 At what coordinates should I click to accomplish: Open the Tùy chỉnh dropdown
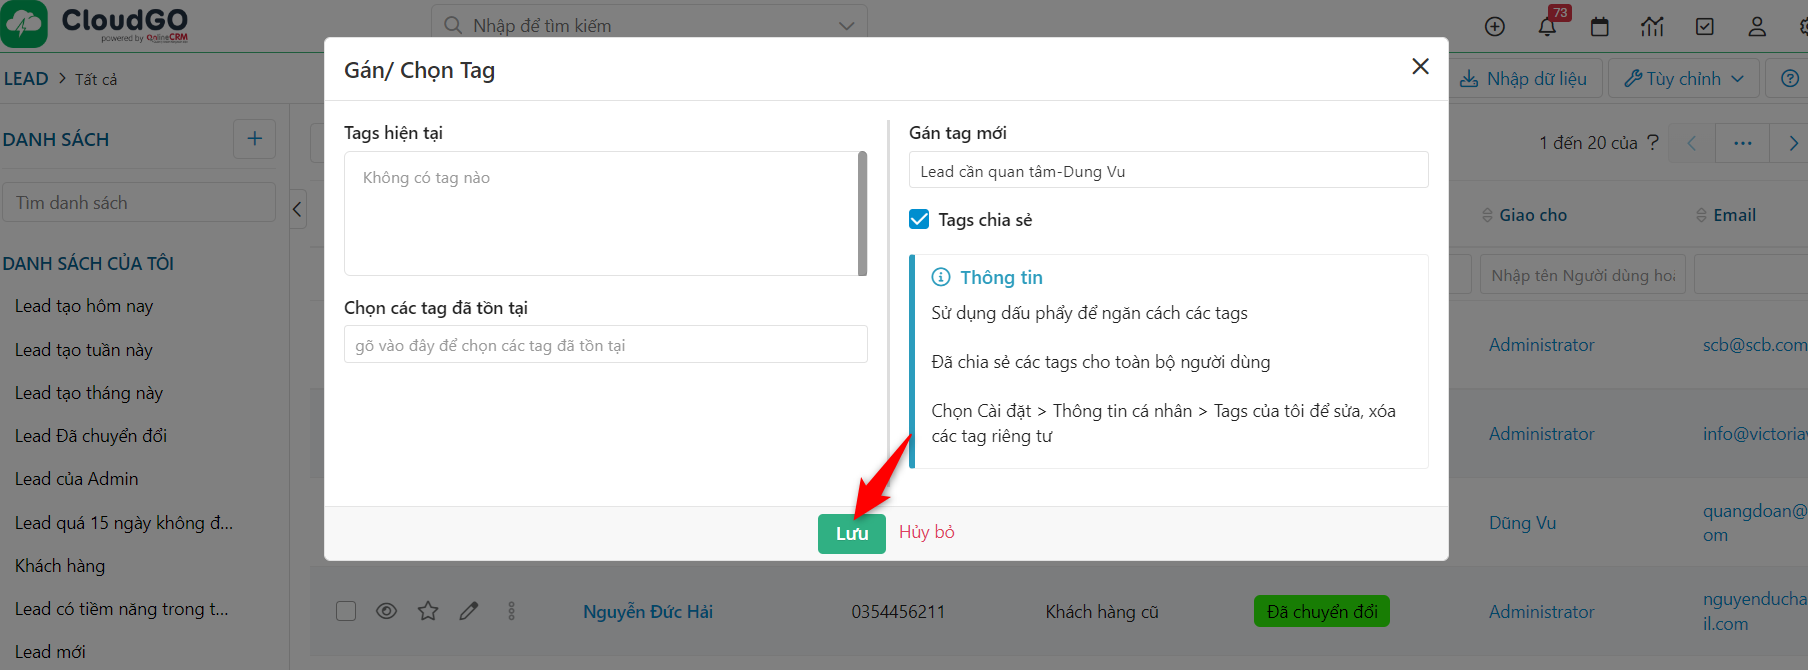(x=1684, y=78)
